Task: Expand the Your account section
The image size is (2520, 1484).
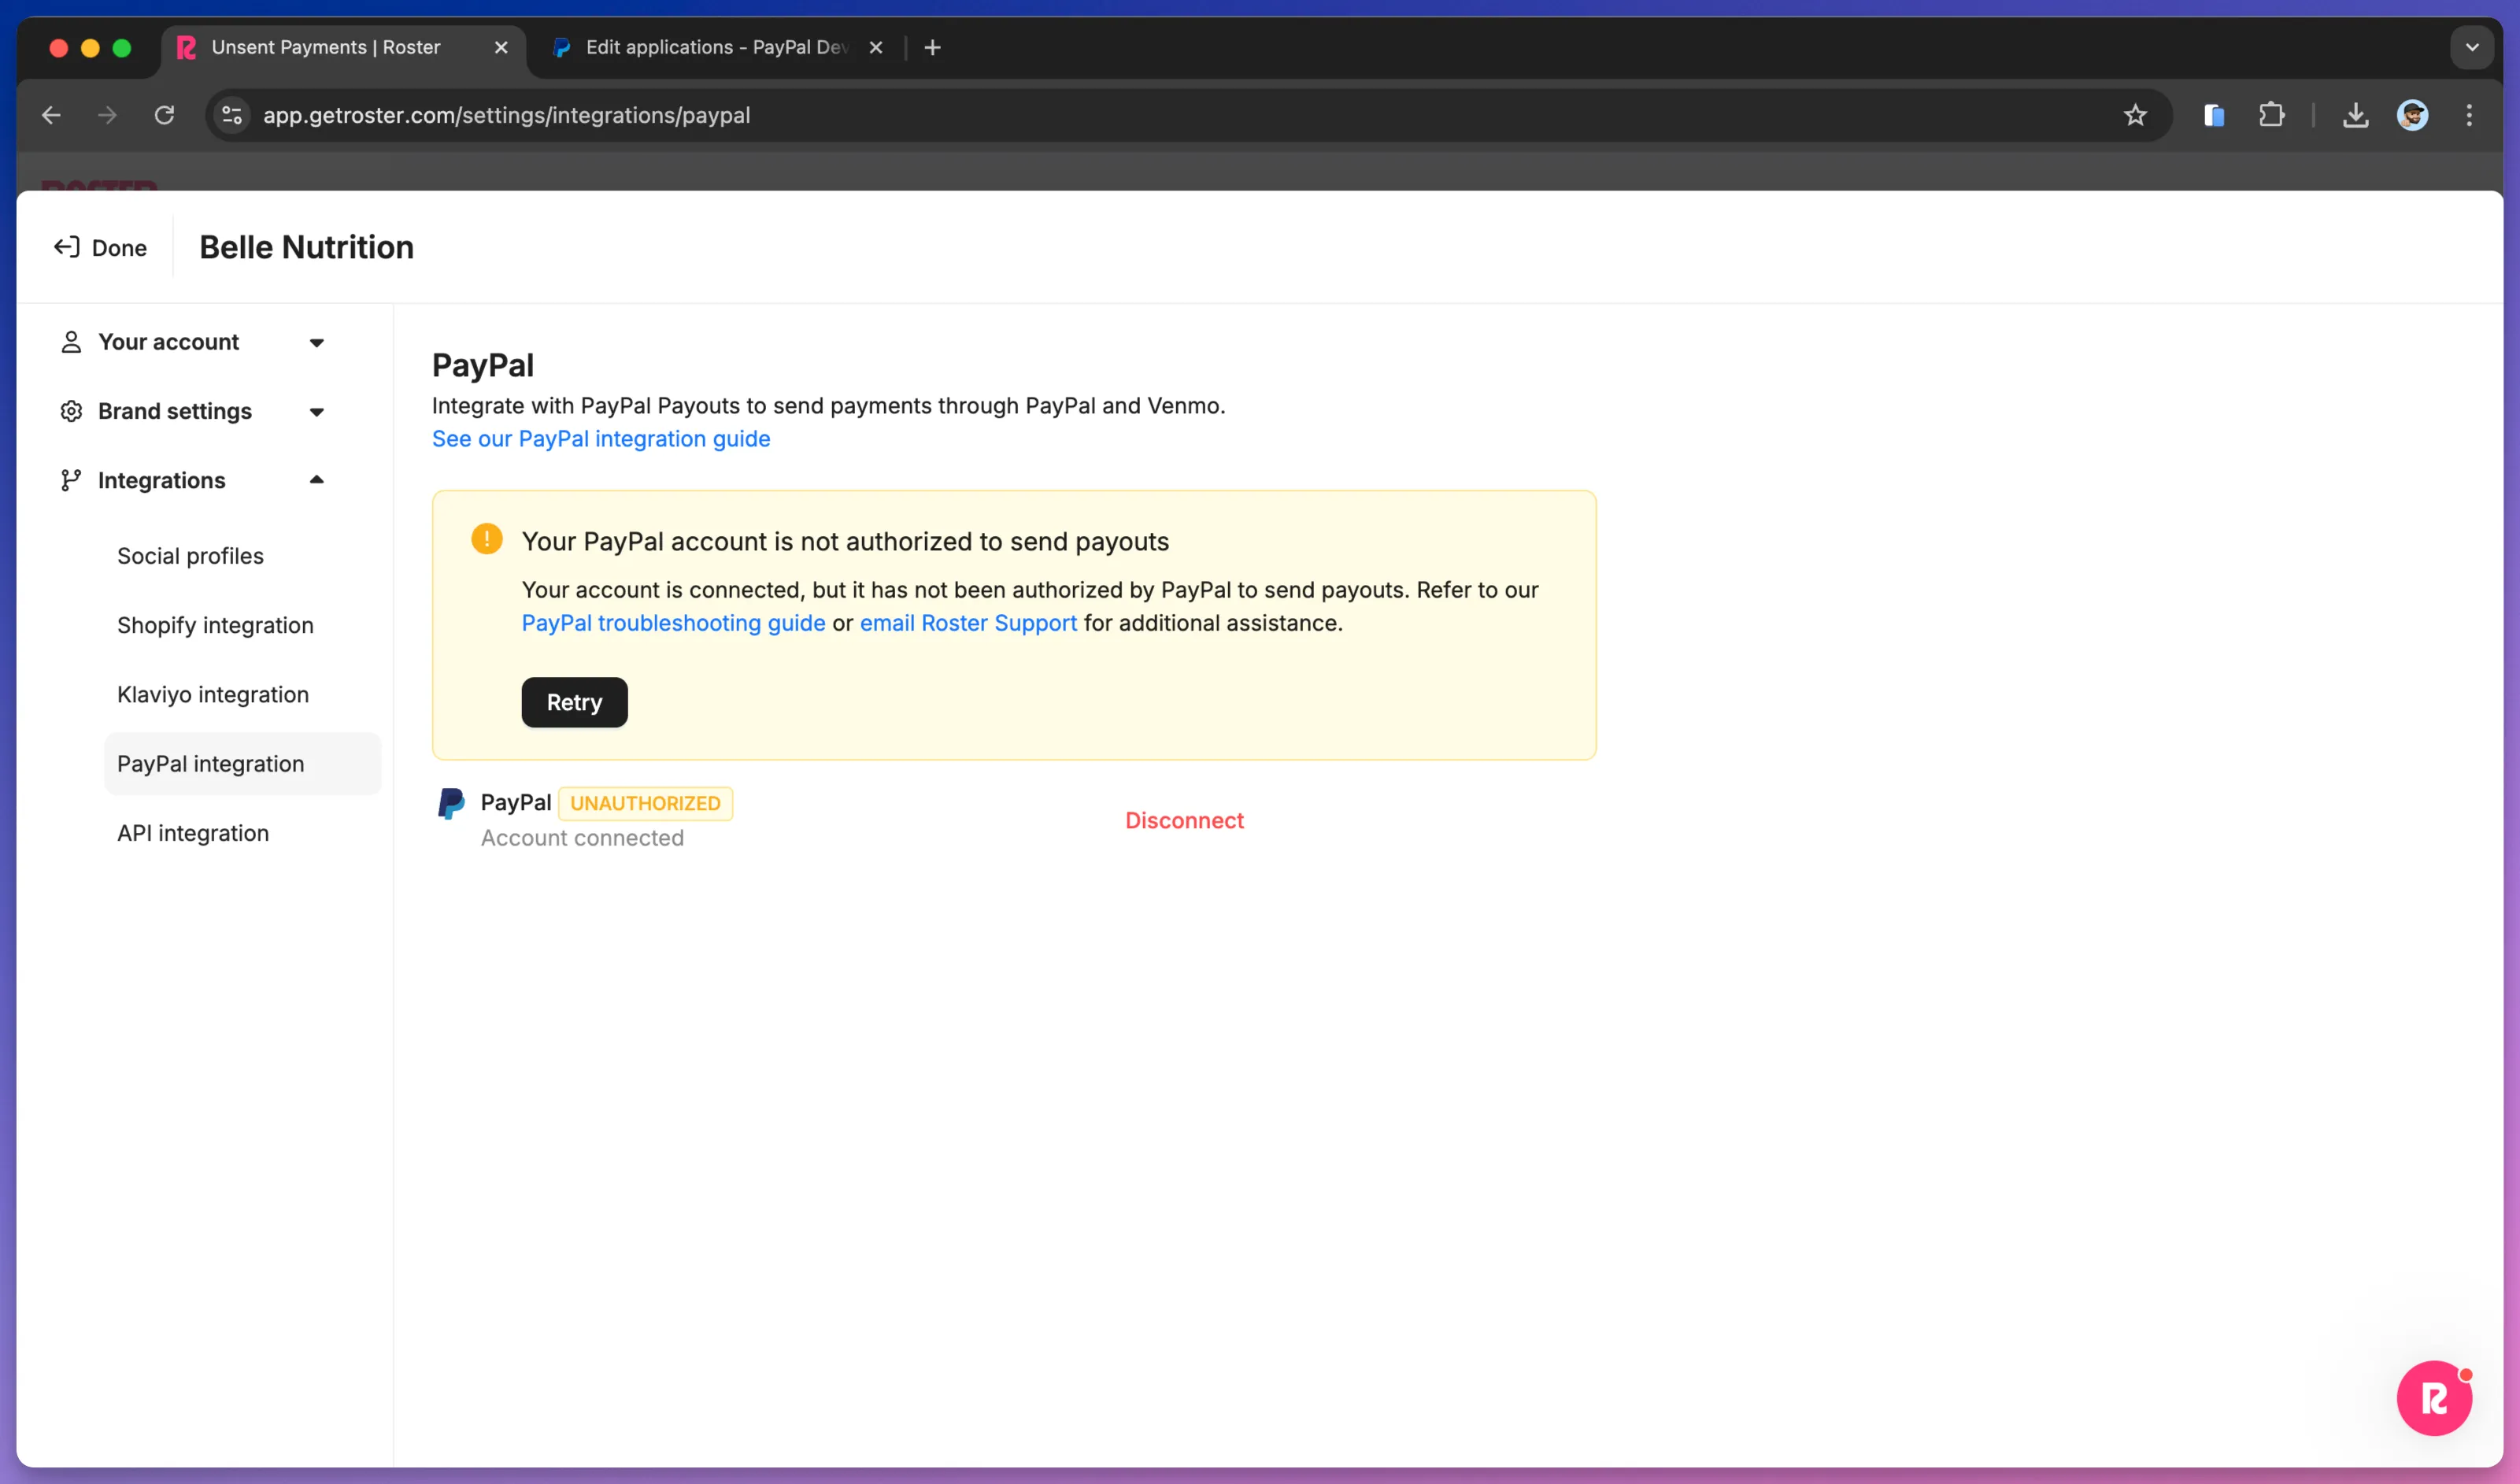Action: coord(192,342)
